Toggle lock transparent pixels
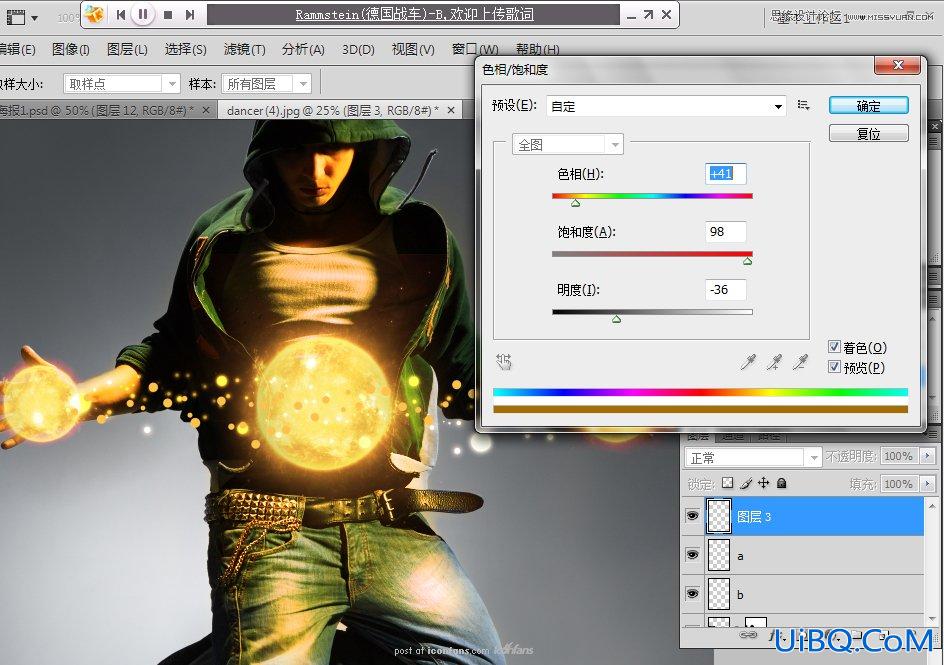This screenshot has height=665, width=944. click(728, 483)
